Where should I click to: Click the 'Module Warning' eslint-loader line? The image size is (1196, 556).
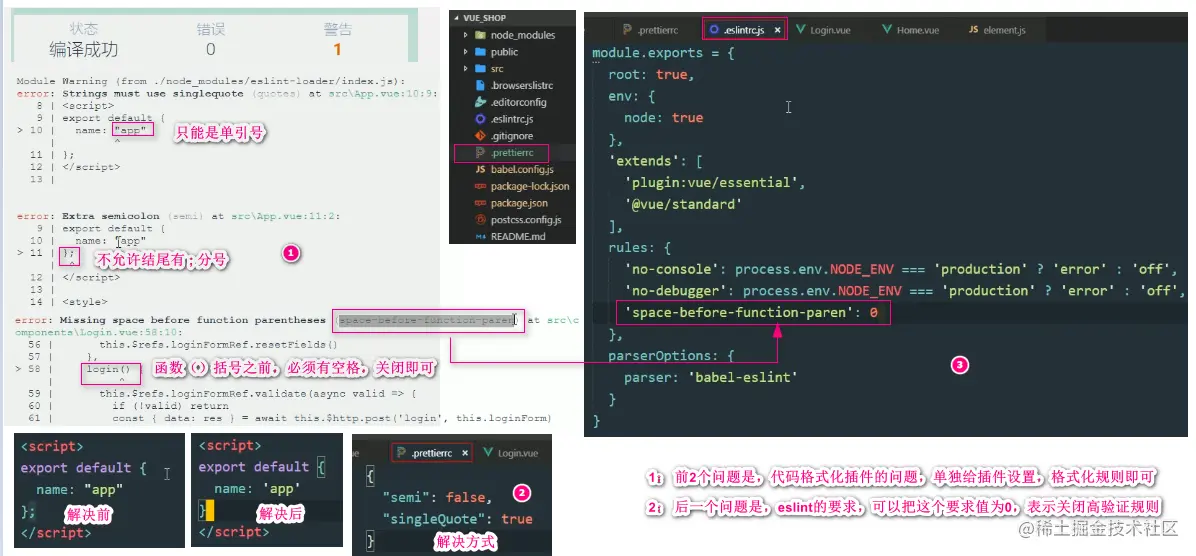[211, 81]
